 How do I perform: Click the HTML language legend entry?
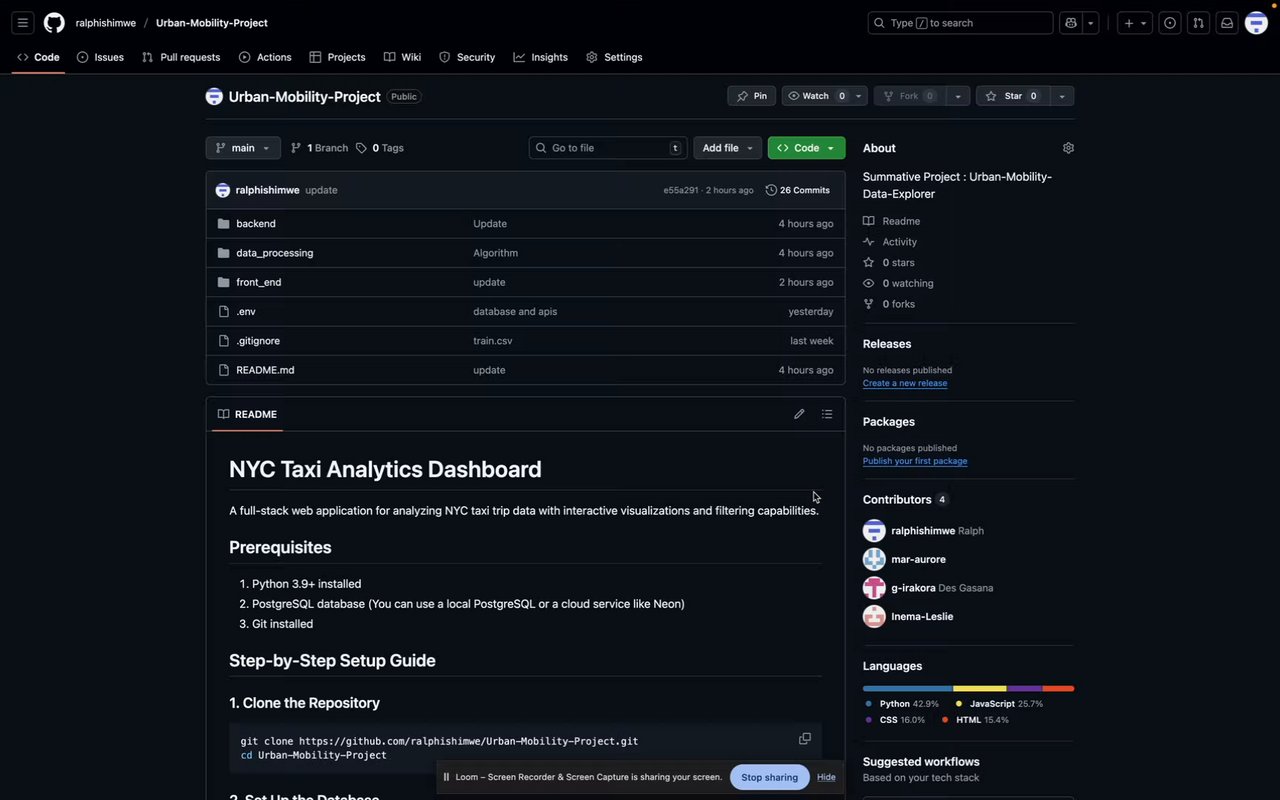pos(975,720)
